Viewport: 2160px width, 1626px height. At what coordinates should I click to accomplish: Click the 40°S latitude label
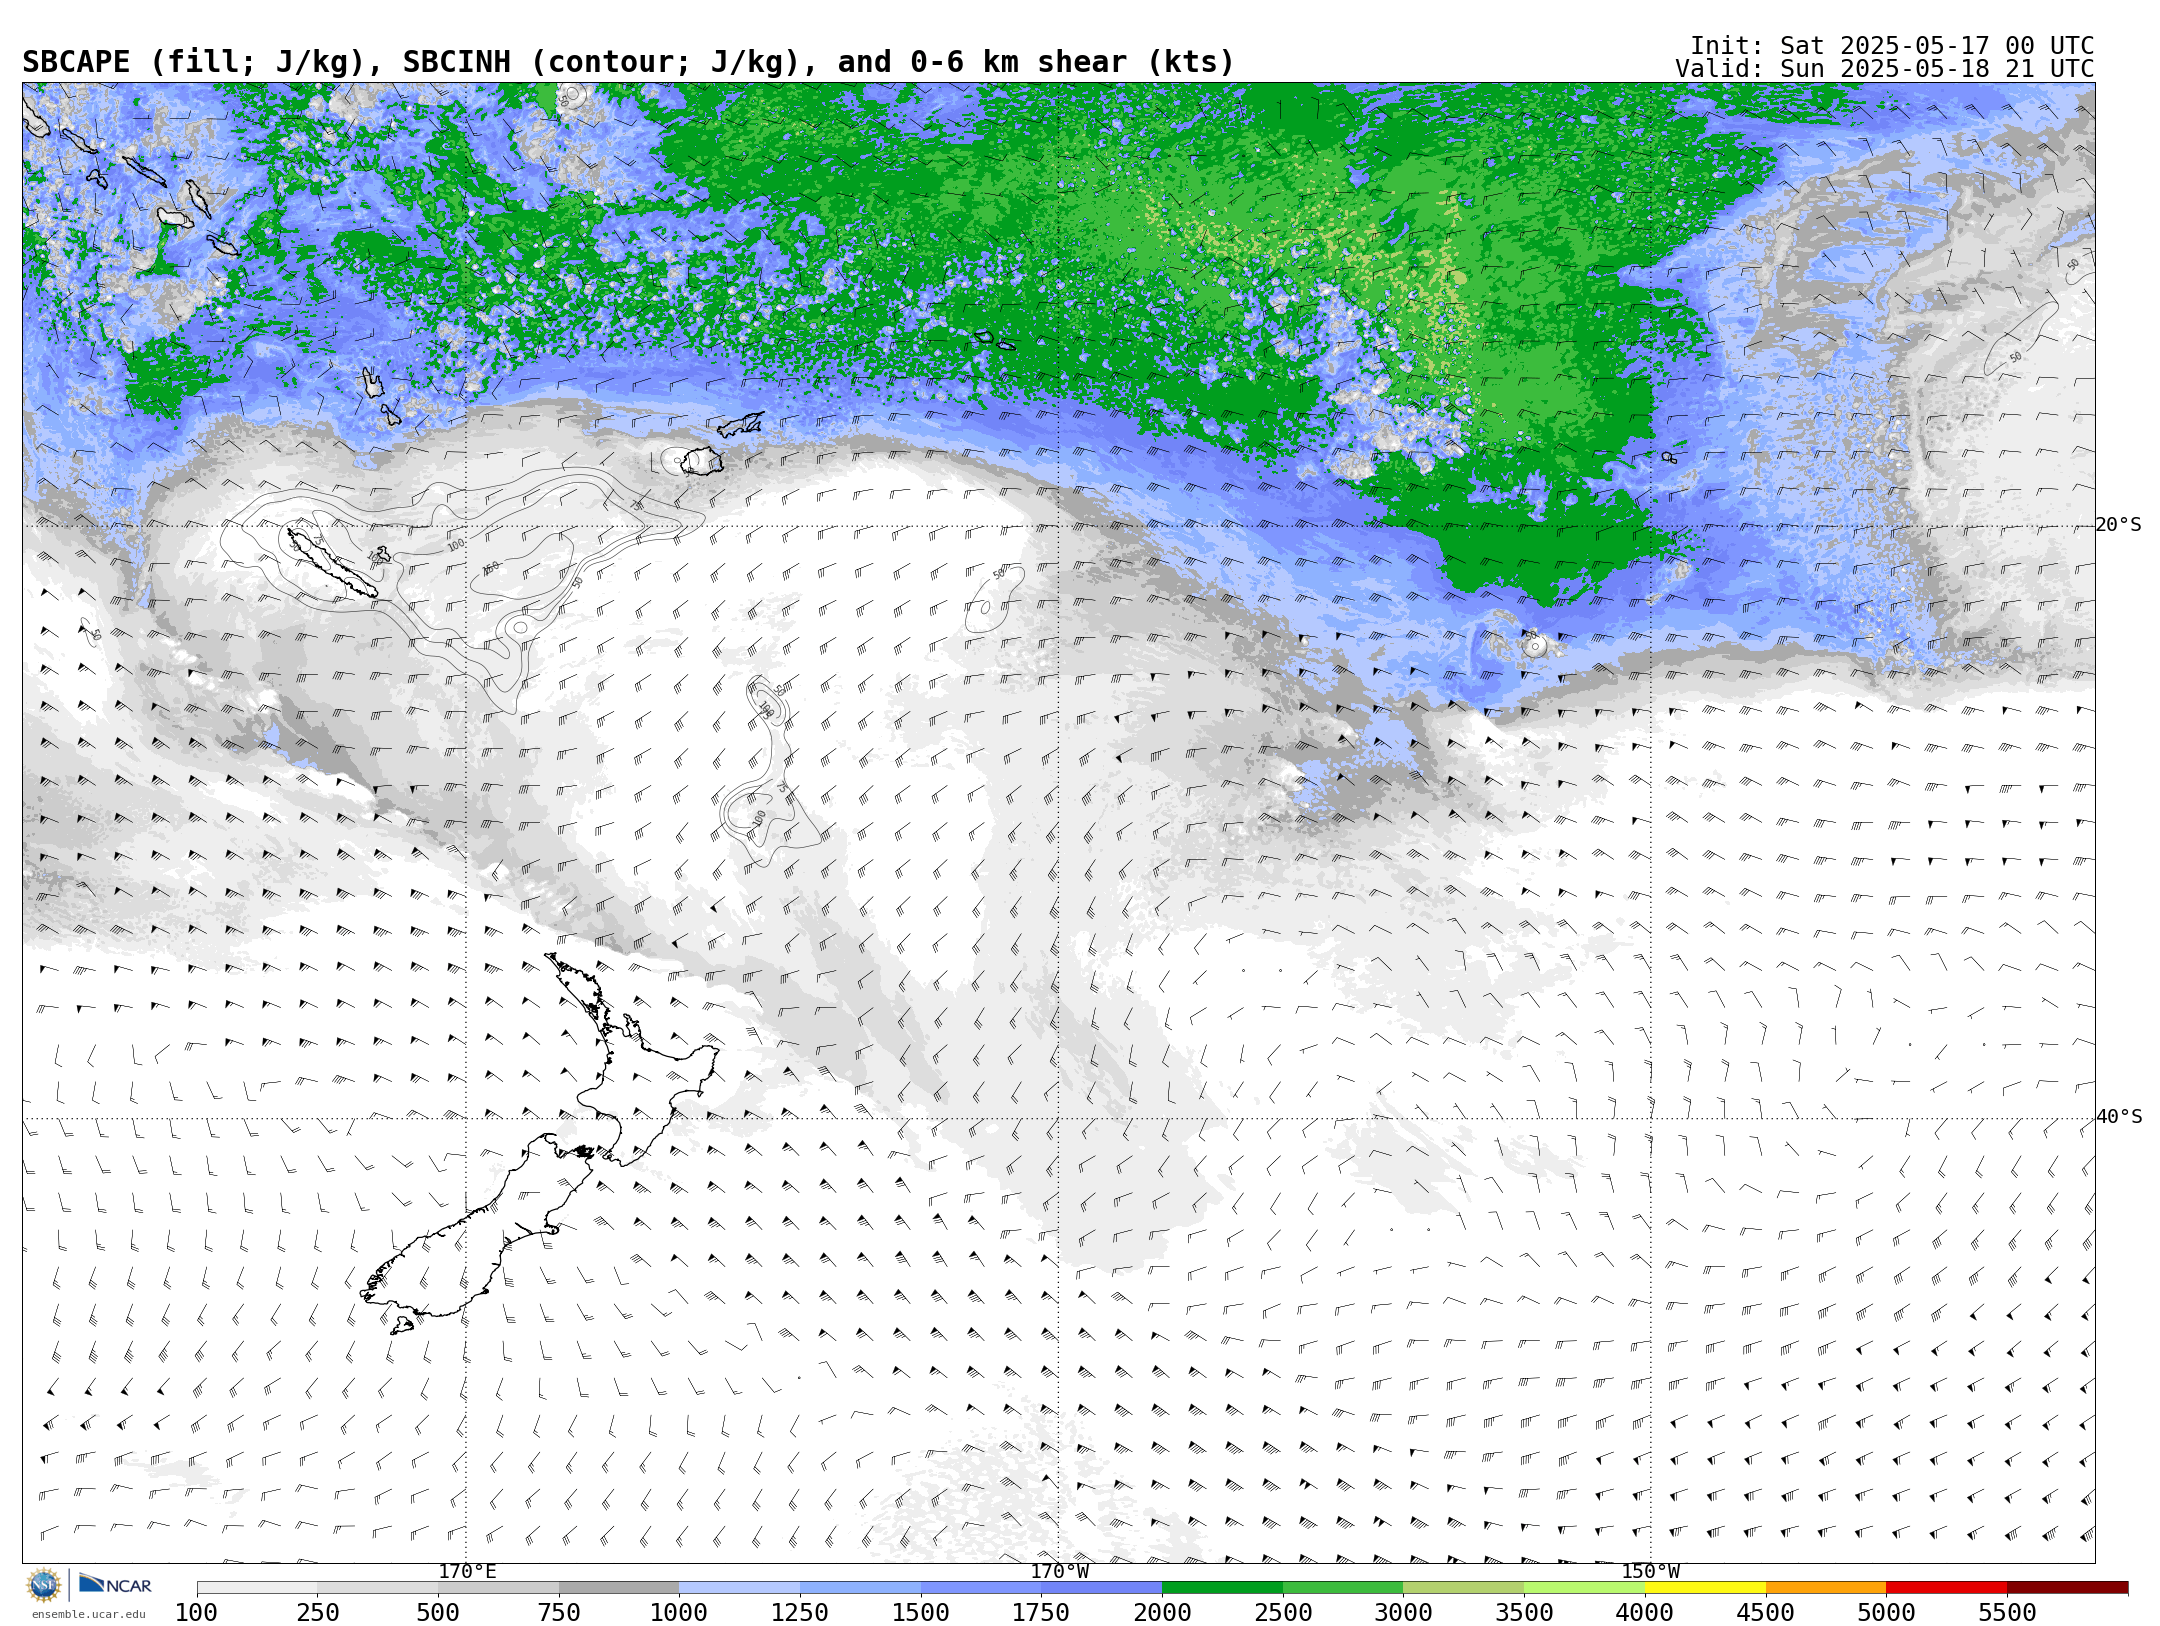coord(2119,1117)
